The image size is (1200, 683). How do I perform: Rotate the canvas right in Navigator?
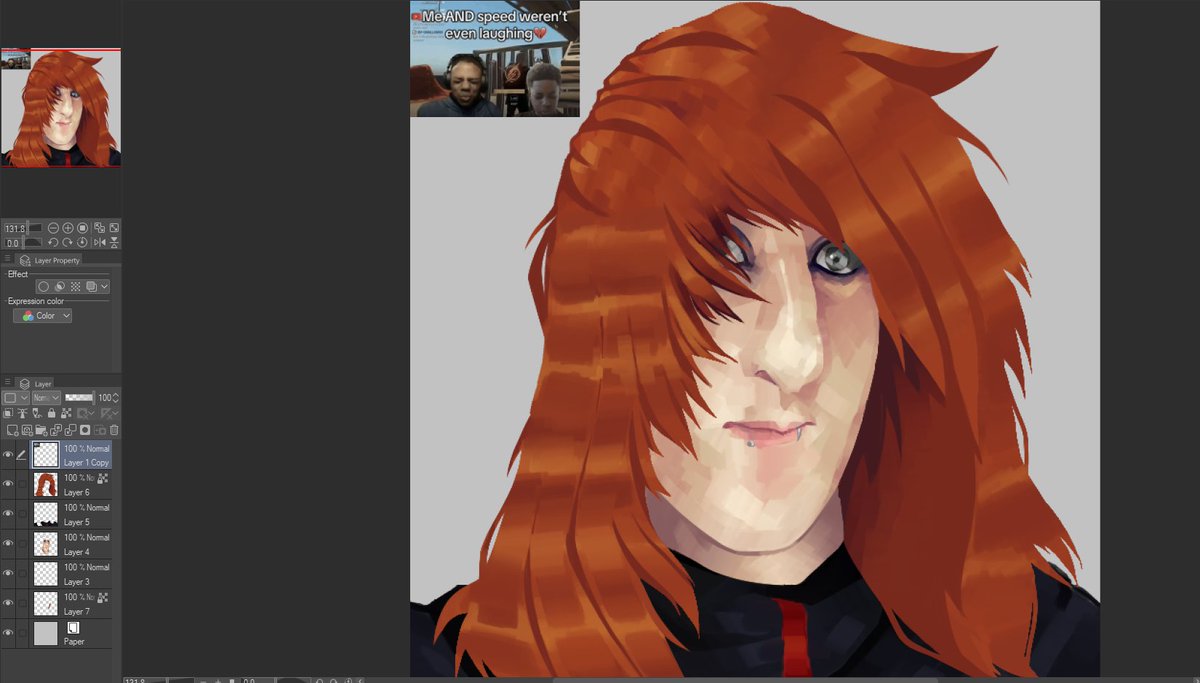[68, 243]
